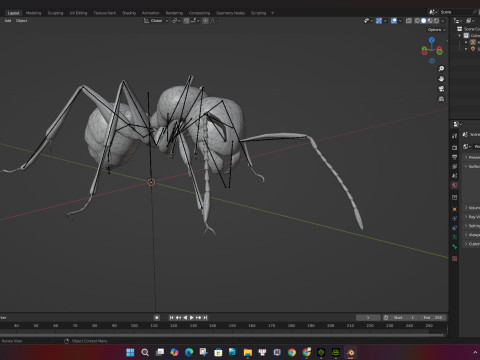Open the Global transform orientation dropdown
The image size is (480, 360).
(156, 21)
